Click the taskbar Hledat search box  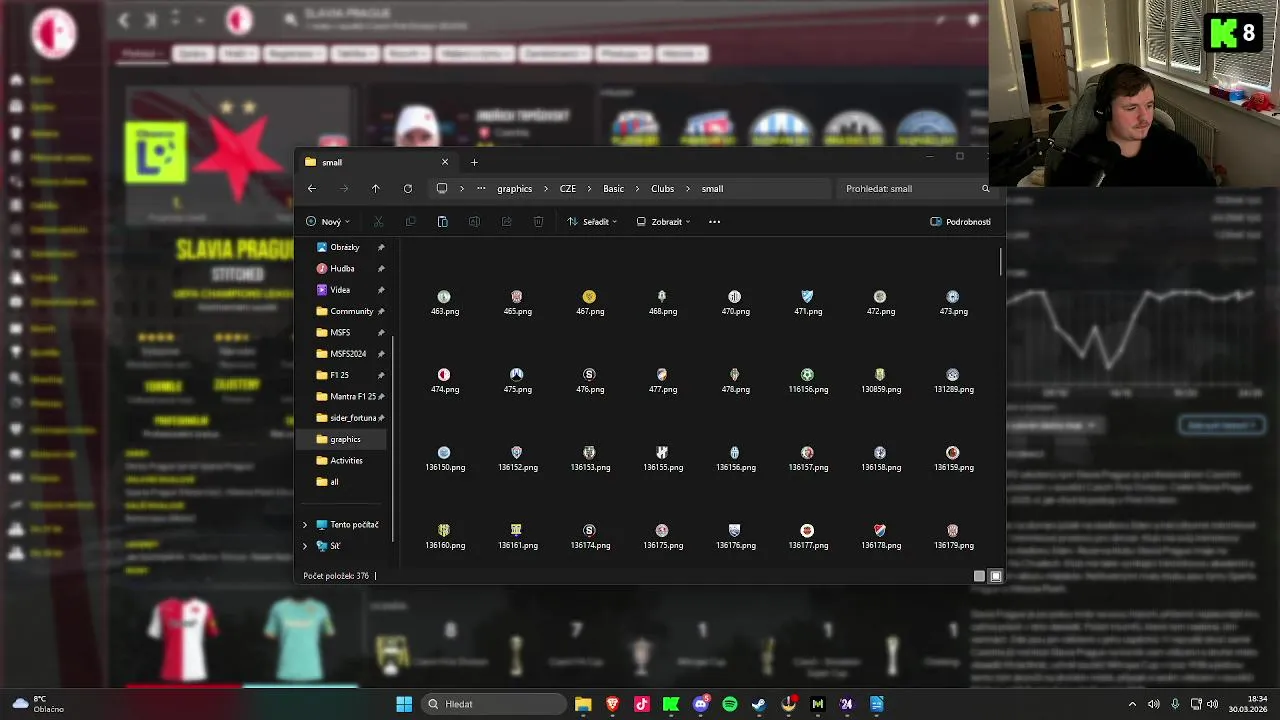point(494,704)
